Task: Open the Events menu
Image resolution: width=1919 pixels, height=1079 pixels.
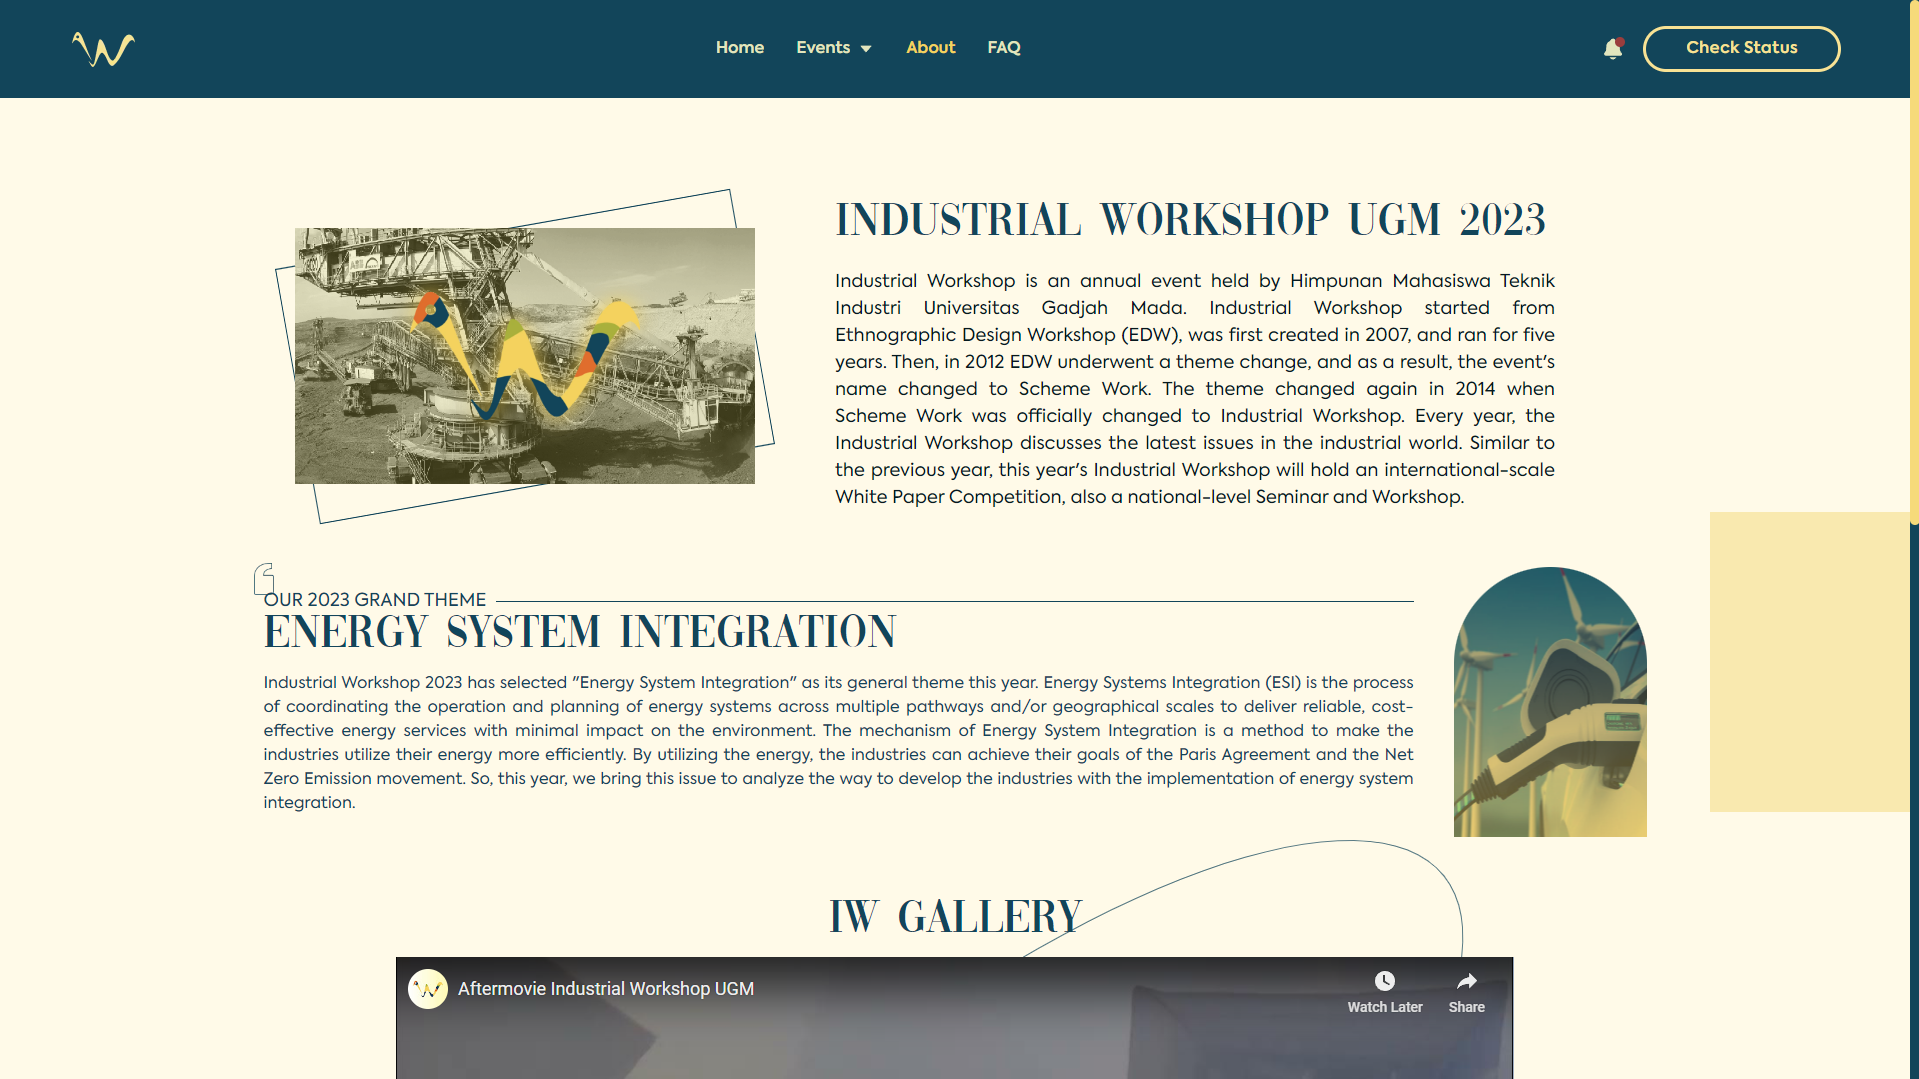Action: (x=822, y=48)
